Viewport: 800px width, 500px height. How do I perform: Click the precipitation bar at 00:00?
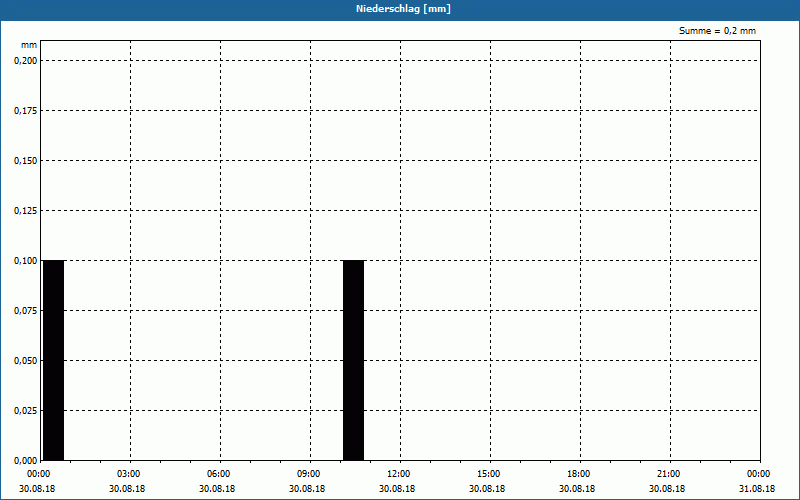pos(54,360)
